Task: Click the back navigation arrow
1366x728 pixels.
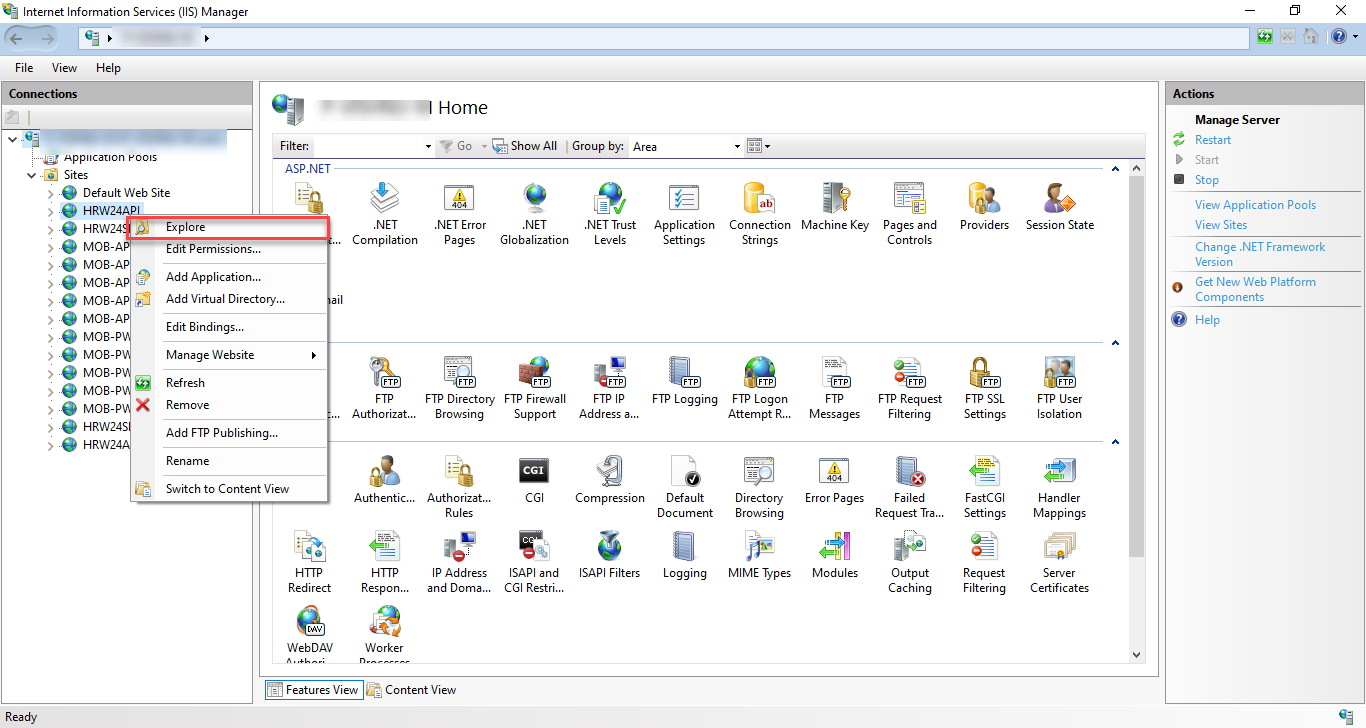Action: pyautogui.click(x=16, y=37)
